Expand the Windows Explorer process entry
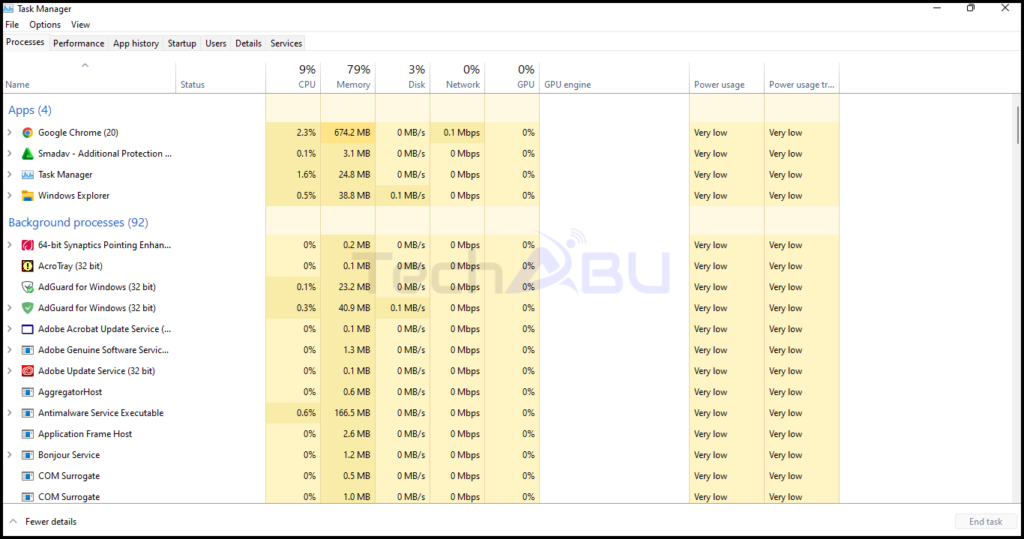Viewport: 1024px width, 539px height. coord(10,195)
